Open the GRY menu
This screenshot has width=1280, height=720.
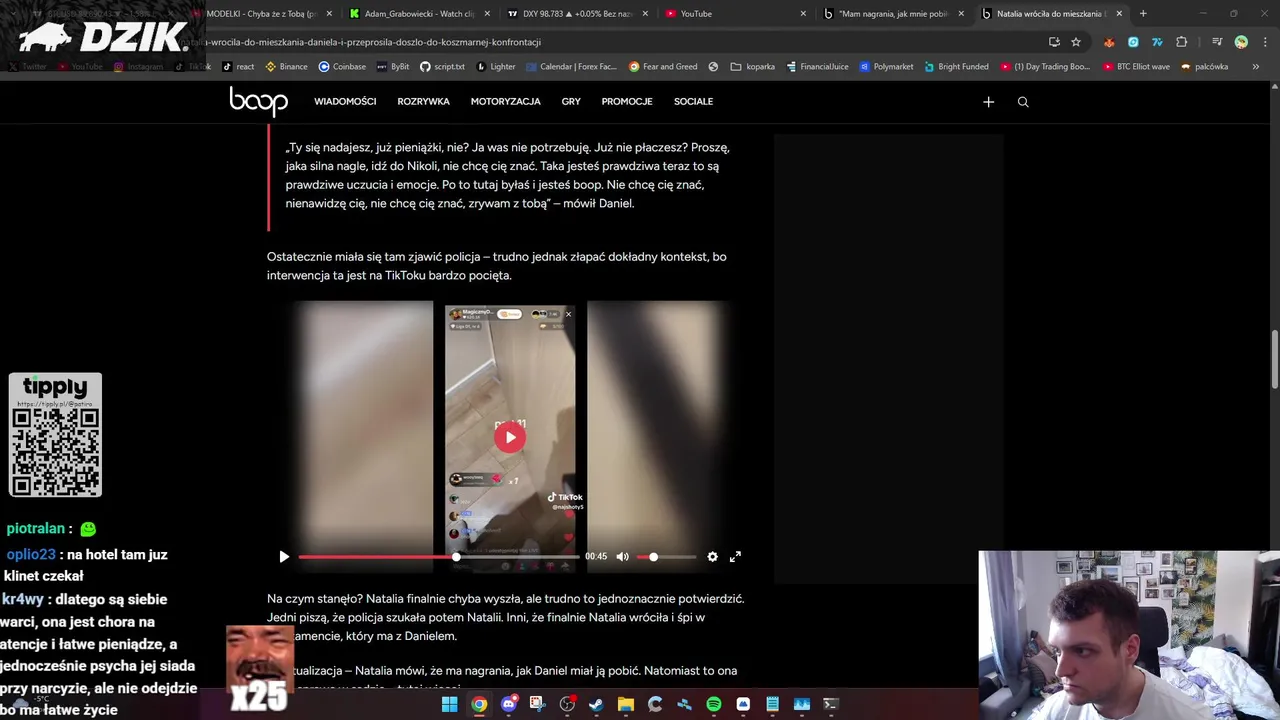pyautogui.click(x=571, y=102)
